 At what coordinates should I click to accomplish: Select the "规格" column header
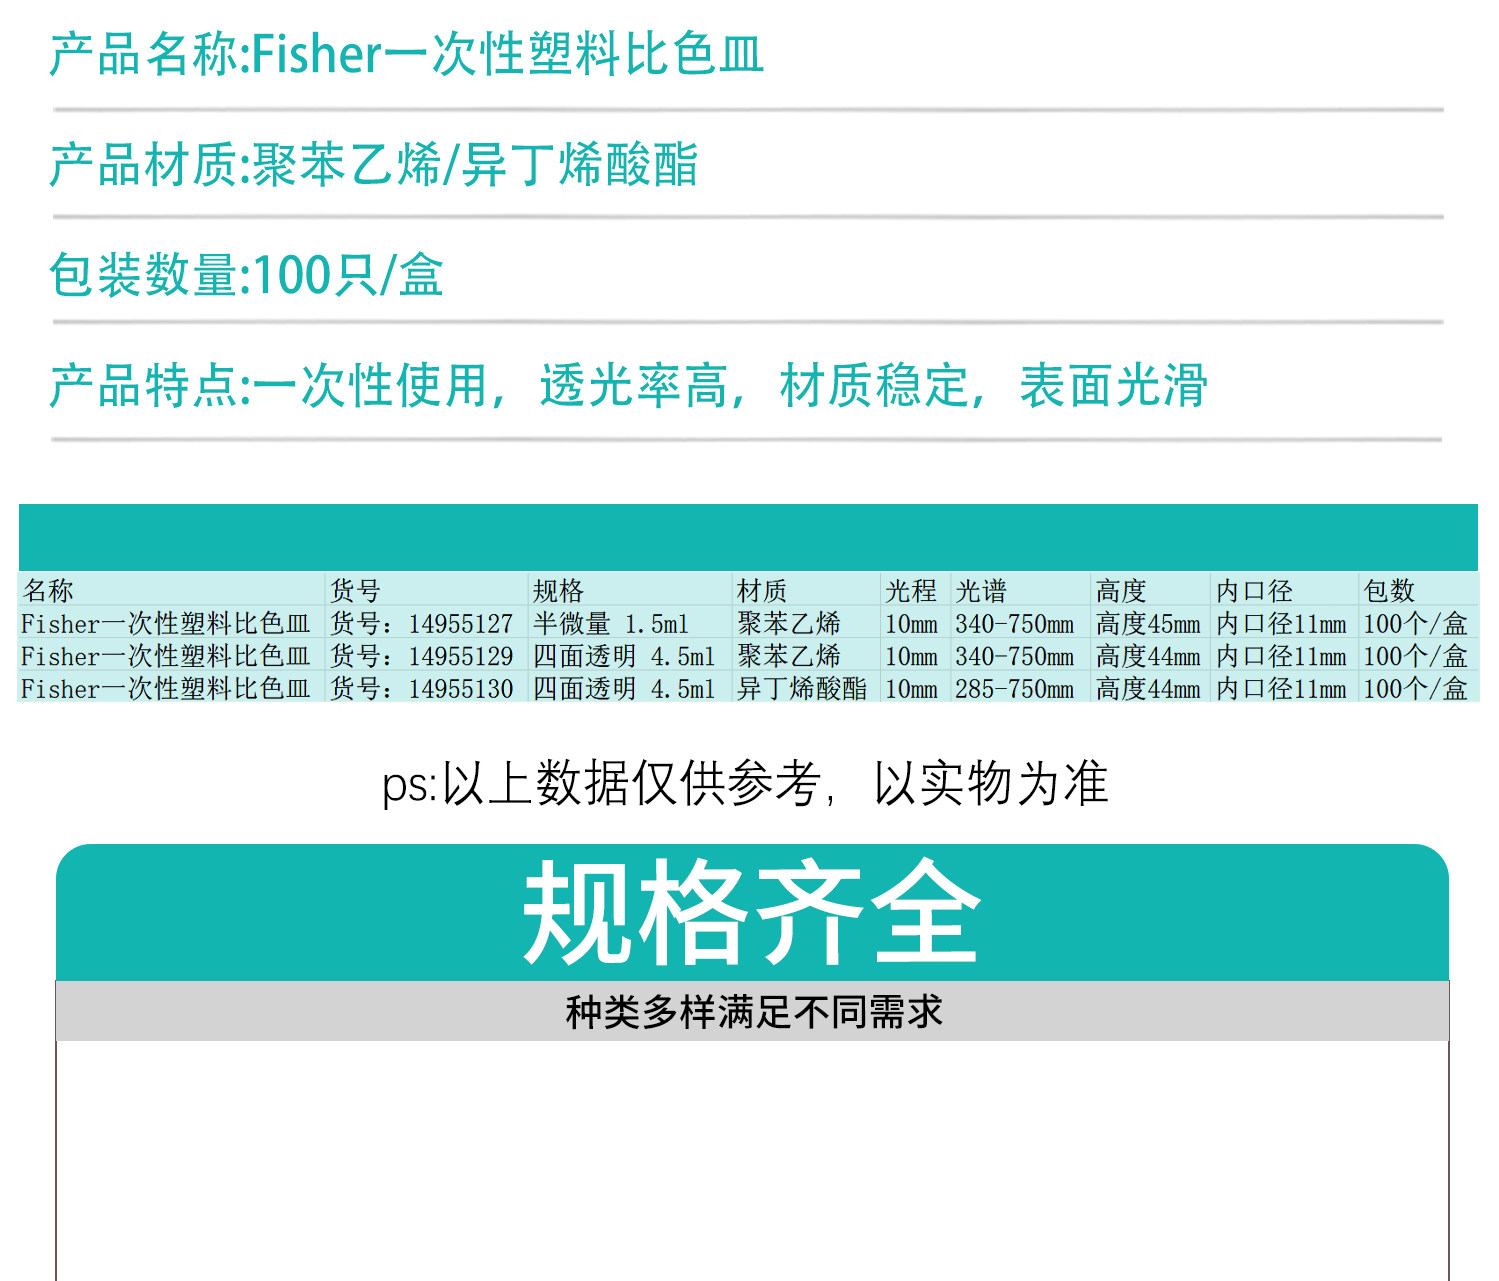point(558,590)
